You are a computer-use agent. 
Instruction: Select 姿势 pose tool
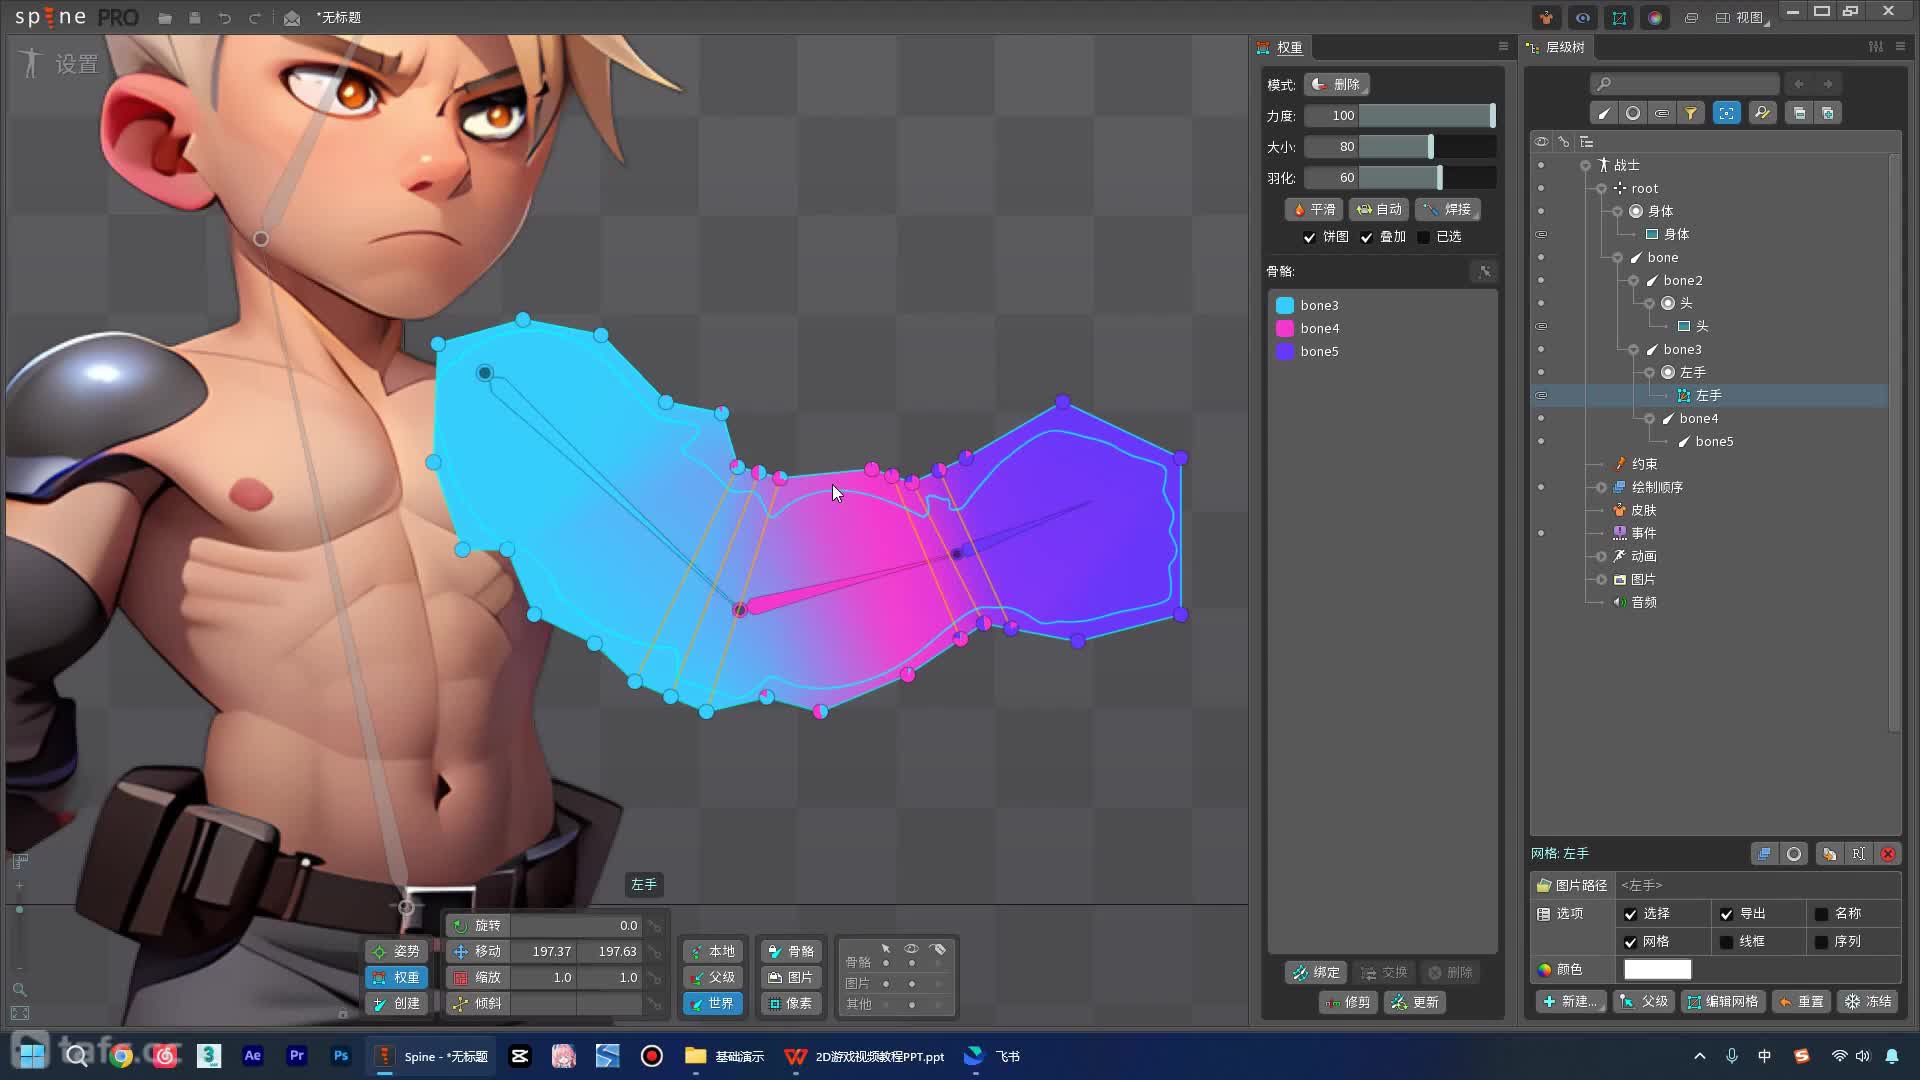[396, 951]
